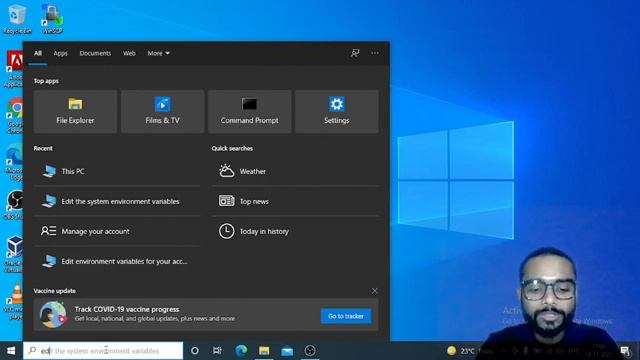
Task: Launch Films & TV tile
Action: click(x=162, y=111)
